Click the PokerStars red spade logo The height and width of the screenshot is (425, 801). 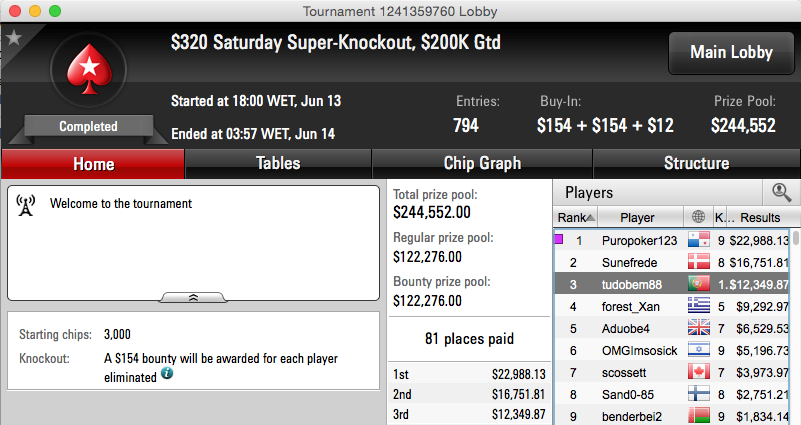point(89,69)
